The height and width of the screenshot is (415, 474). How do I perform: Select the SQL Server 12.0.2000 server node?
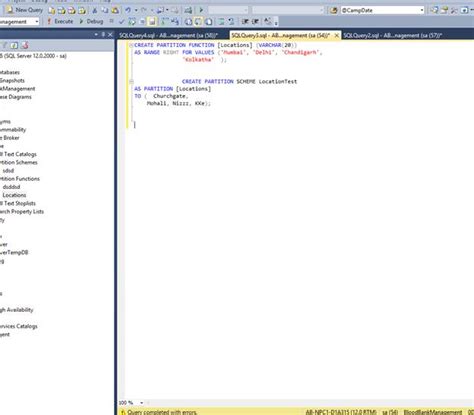pos(33,56)
